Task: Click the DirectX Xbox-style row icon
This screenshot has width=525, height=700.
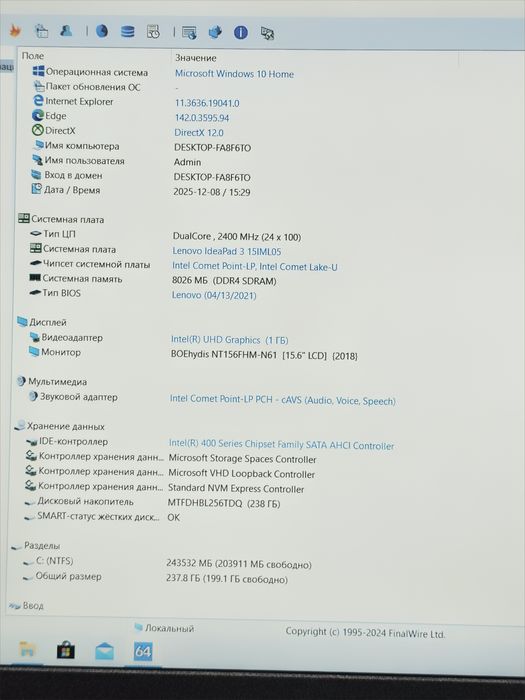Action: (x=38, y=130)
